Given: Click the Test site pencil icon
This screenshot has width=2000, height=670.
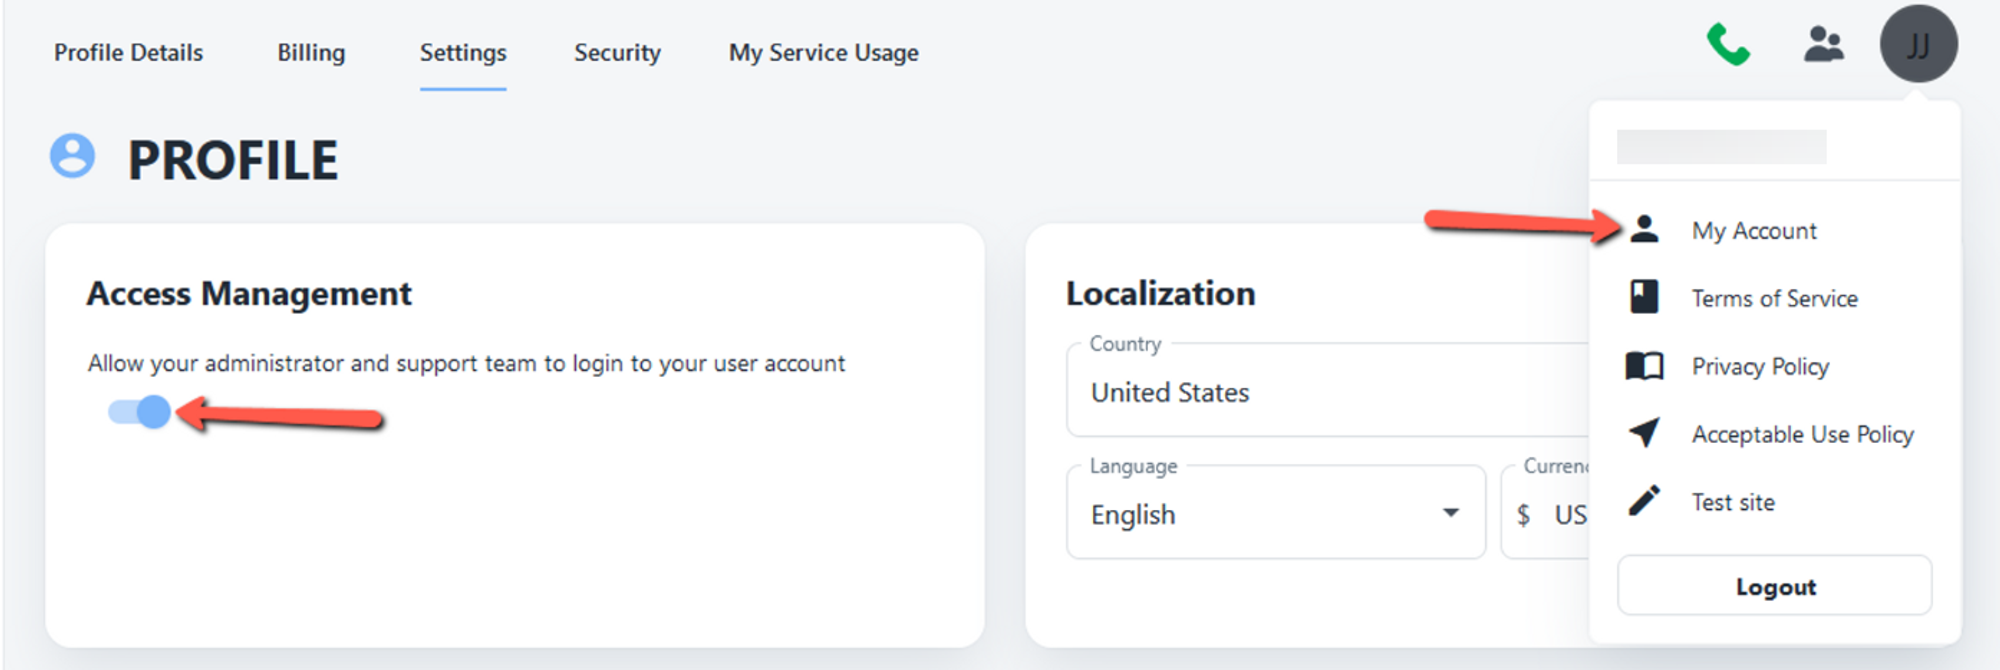Looking at the screenshot, I should coord(1644,501).
